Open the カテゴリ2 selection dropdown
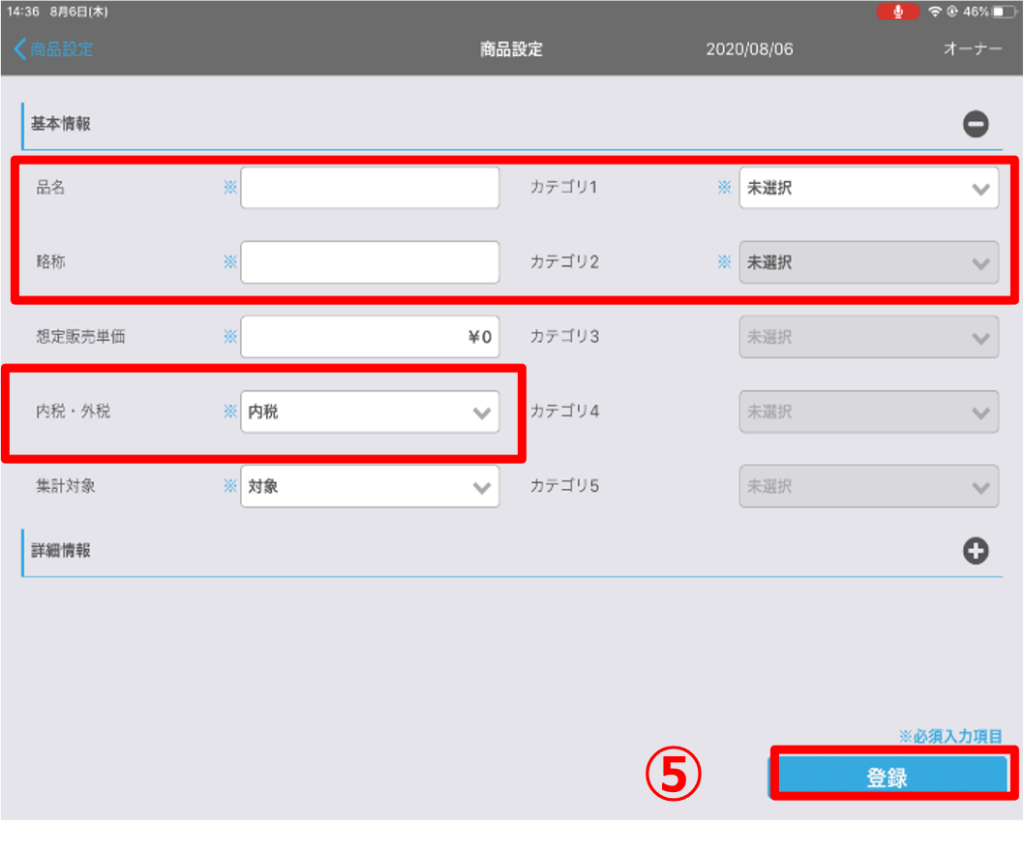The width and height of the screenshot is (1024, 856). [x=869, y=262]
